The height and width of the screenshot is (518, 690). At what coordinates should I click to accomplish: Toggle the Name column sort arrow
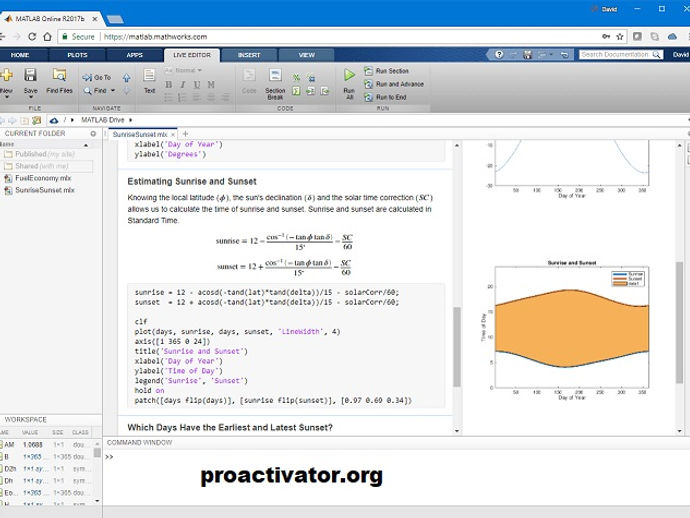pos(86,145)
